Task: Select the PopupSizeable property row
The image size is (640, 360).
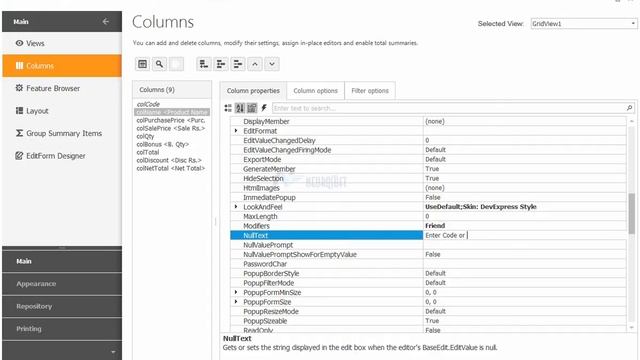Action: coord(428,321)
